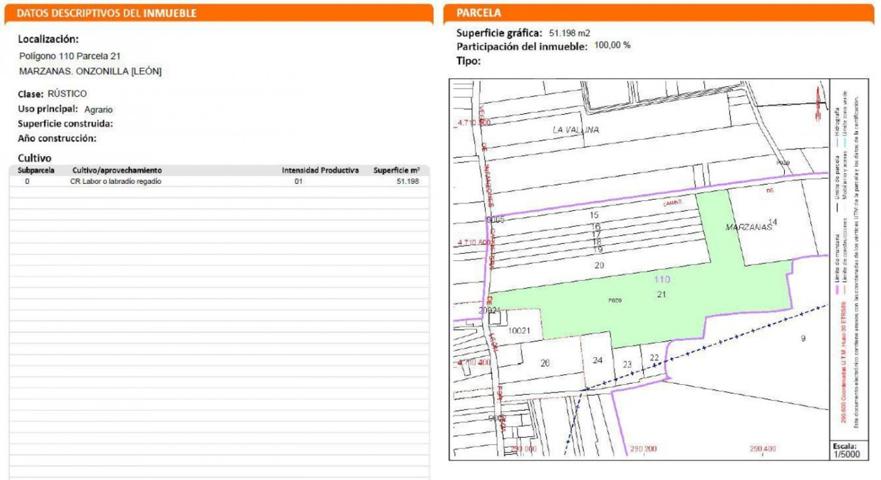Click the Polígono 110 Parcela 21 text

(69, 56)
